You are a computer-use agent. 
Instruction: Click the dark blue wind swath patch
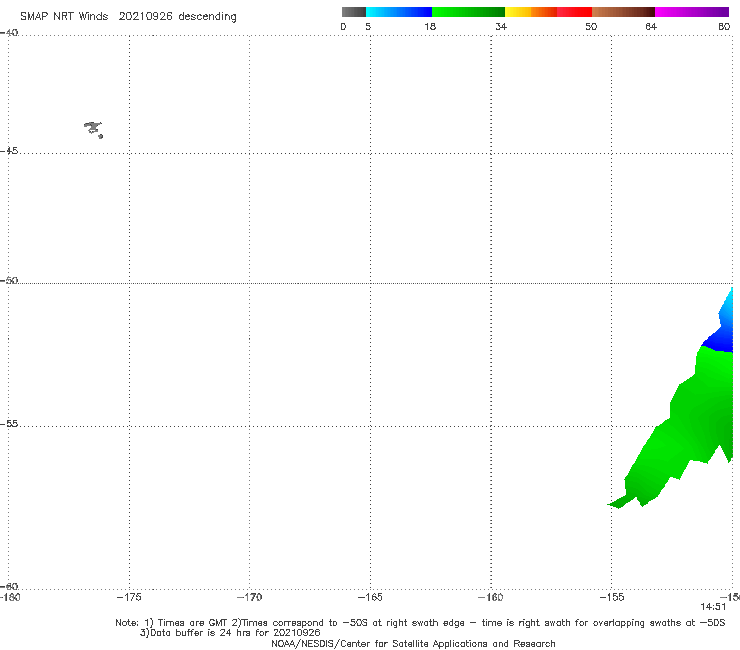coord(720,339)
